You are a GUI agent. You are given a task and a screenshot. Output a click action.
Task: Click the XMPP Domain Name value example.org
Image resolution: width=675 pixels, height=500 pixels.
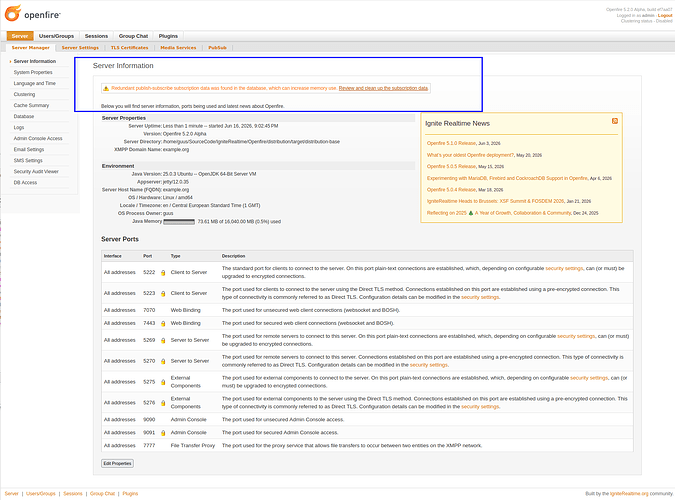coord(176,150)
